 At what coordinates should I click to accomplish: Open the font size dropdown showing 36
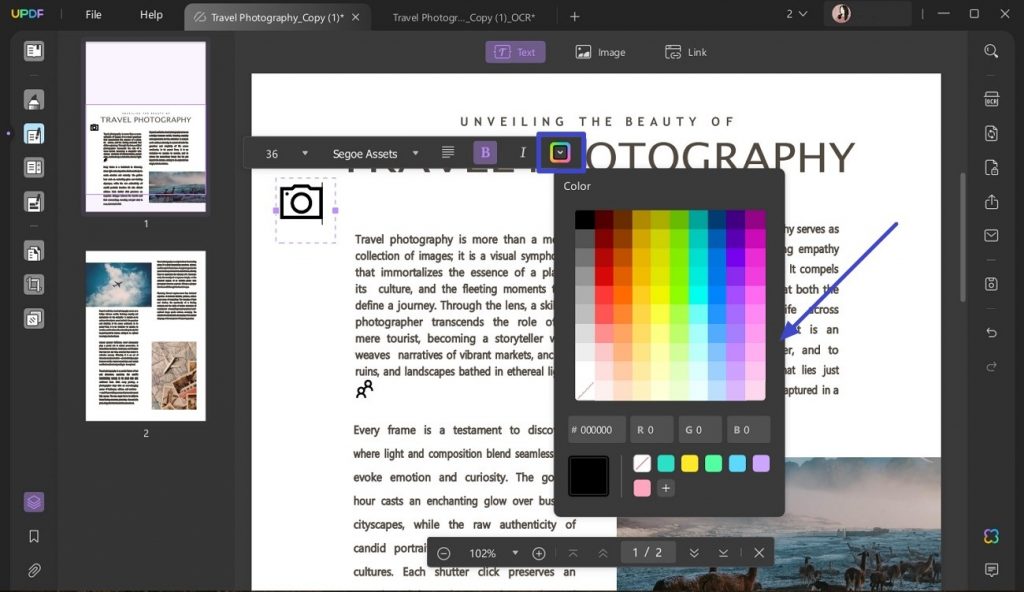[x=285, y=153]
